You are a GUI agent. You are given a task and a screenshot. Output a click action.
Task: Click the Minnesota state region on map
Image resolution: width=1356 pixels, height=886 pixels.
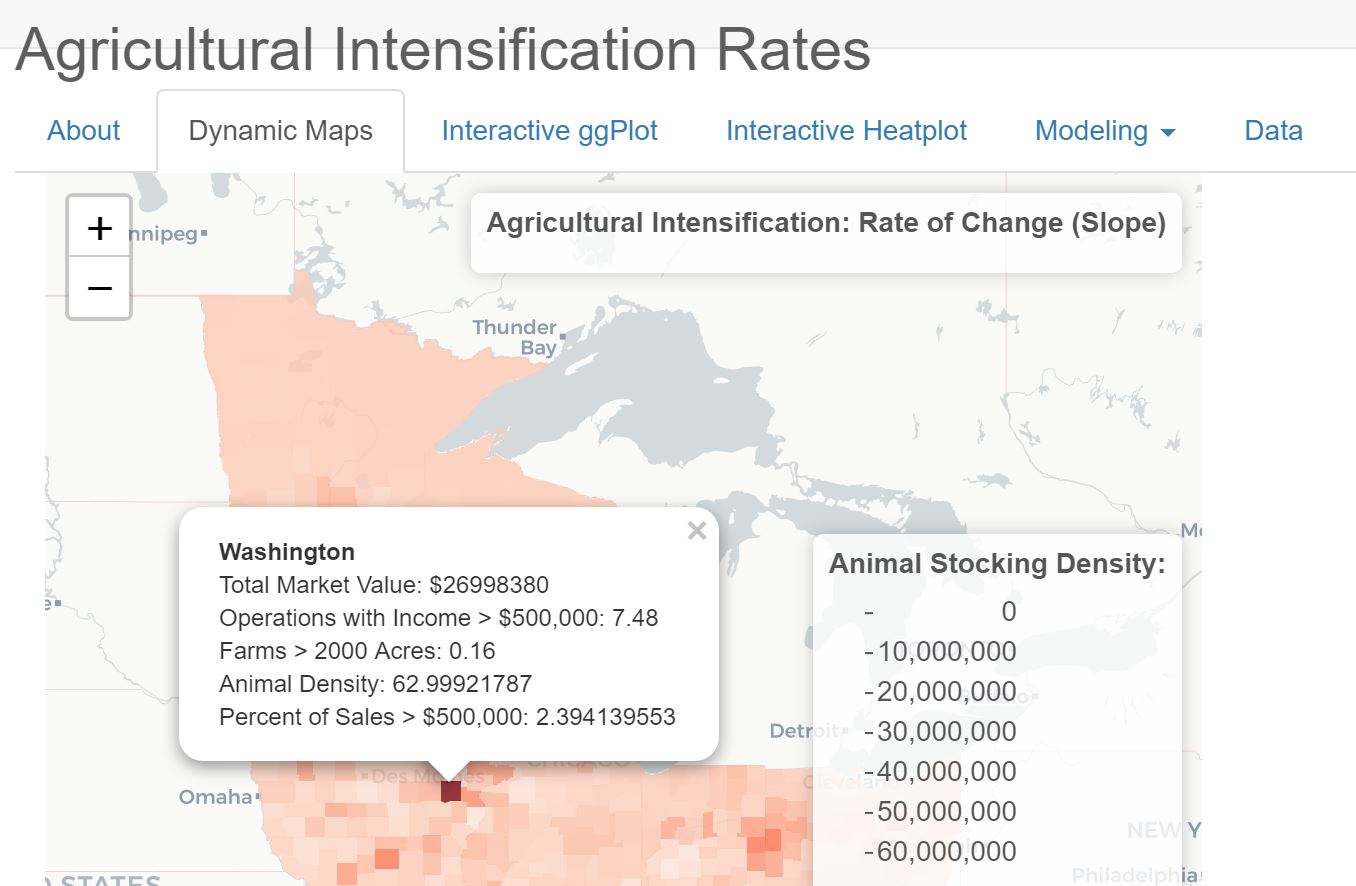300,400
